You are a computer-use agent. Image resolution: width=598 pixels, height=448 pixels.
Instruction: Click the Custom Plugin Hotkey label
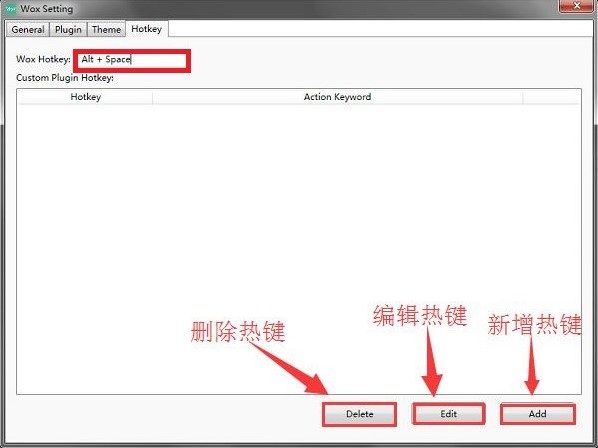click(x=65, y=78)
